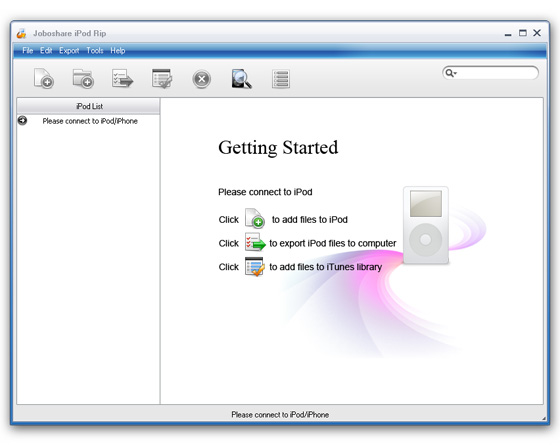The width and height of the screenshot is (560, 445).
Task: Click the add-files icon in Getting Started
Action: (255, 218)
